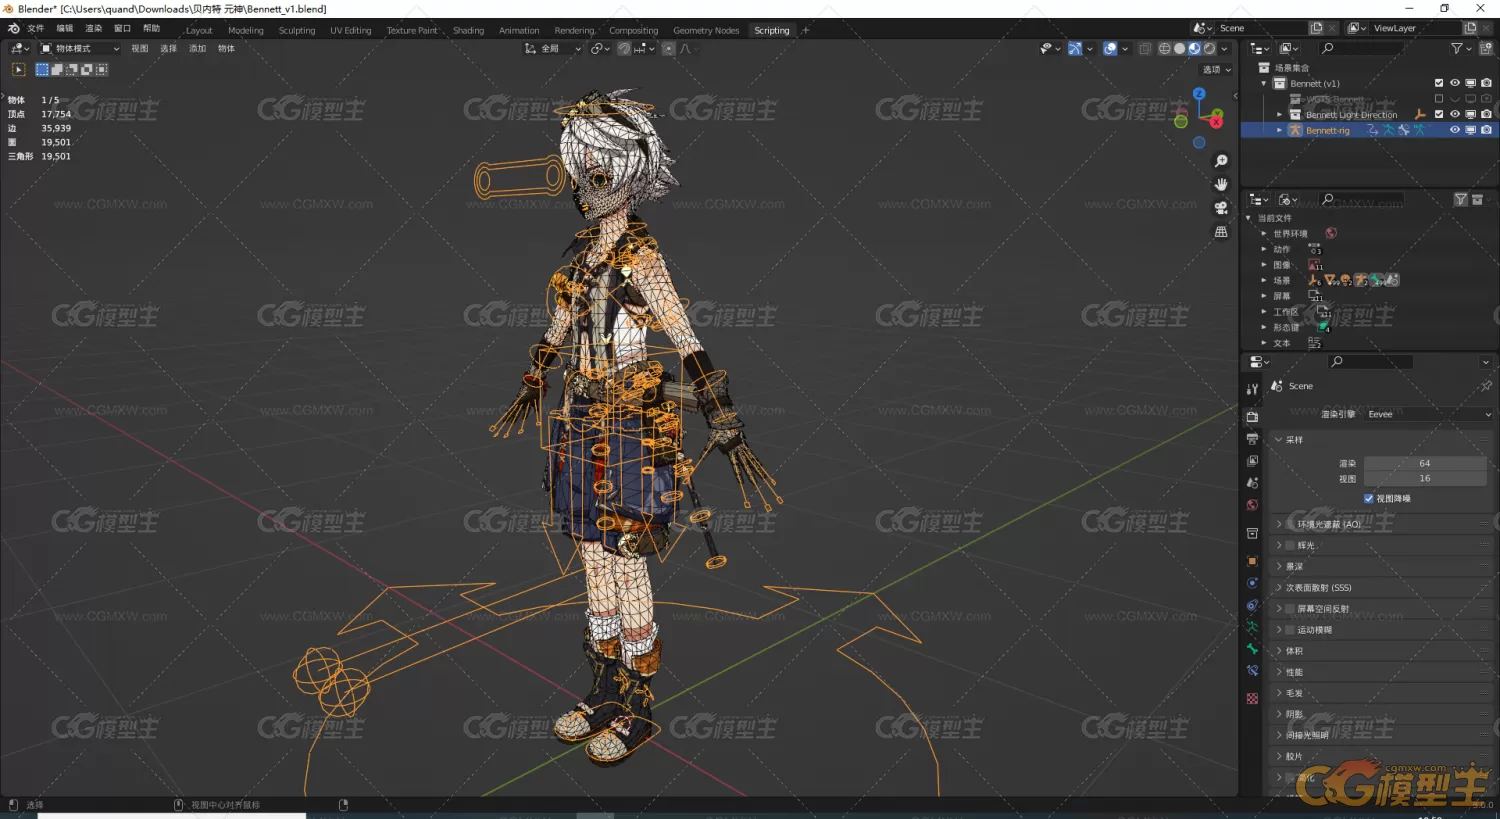Expand the Bennett-rig tree item
1500x819 pixels.
coord(1280,130)
